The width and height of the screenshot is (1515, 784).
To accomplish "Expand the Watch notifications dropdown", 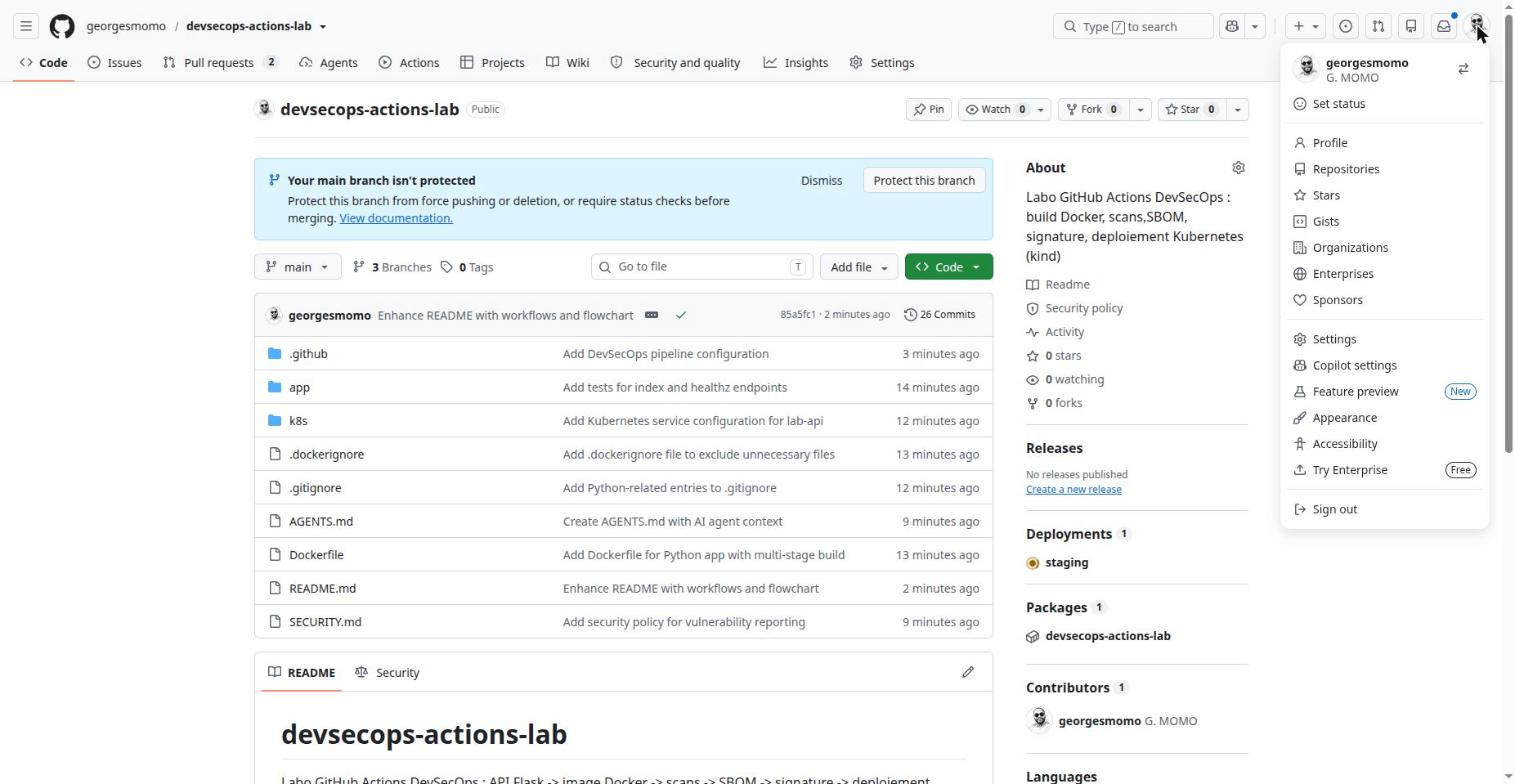I will 1004,109.
